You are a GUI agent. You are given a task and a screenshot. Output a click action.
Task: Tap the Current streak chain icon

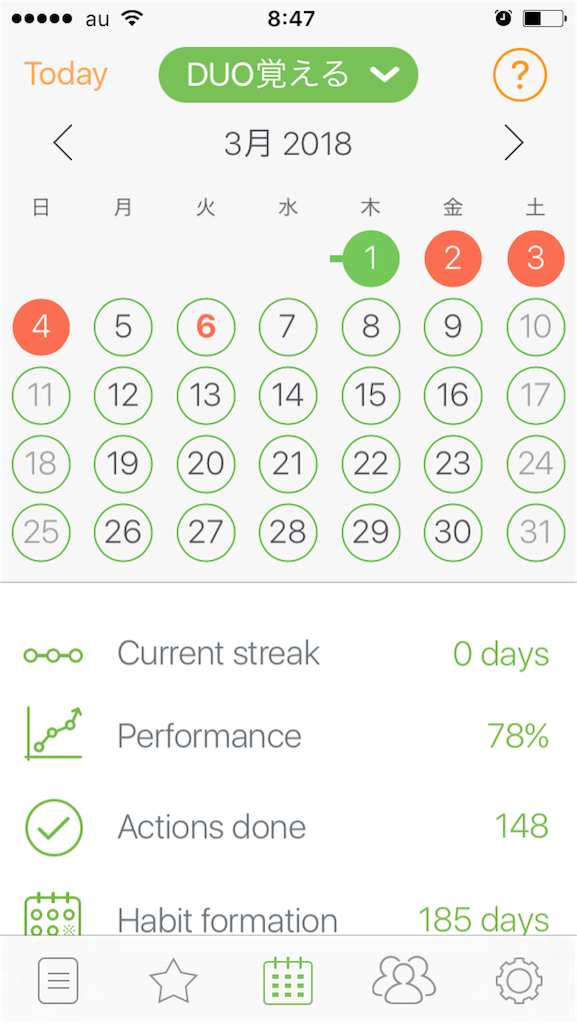click(x=54, y=654)
